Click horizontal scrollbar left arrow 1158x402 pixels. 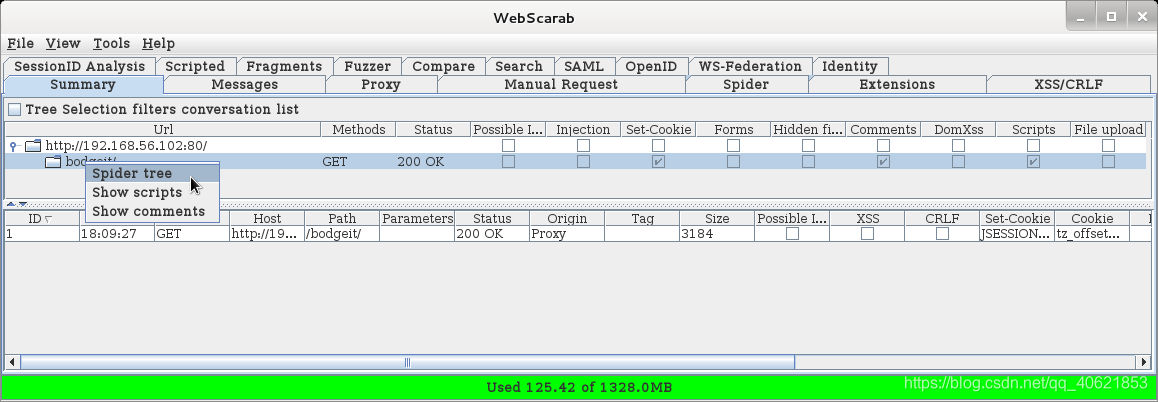point(13,362)
